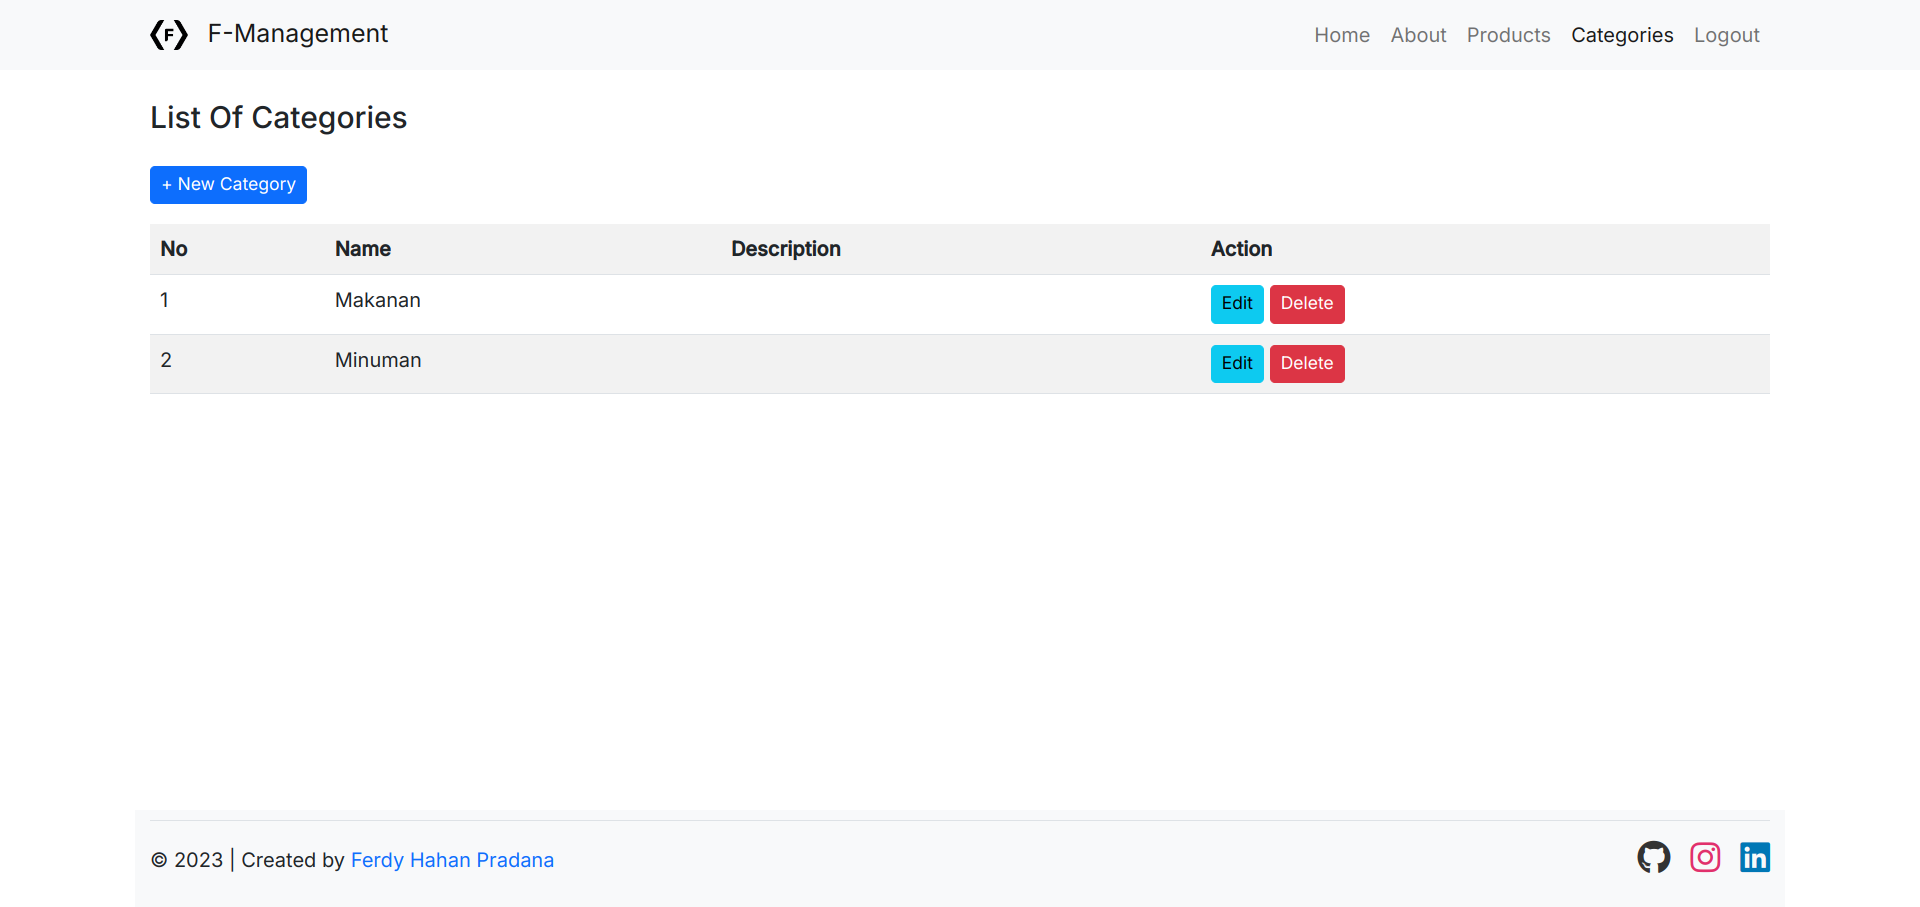This screenshot has height=907, width=1920.
Task: Select Categories in the navbar
Action: [1621, 35]
